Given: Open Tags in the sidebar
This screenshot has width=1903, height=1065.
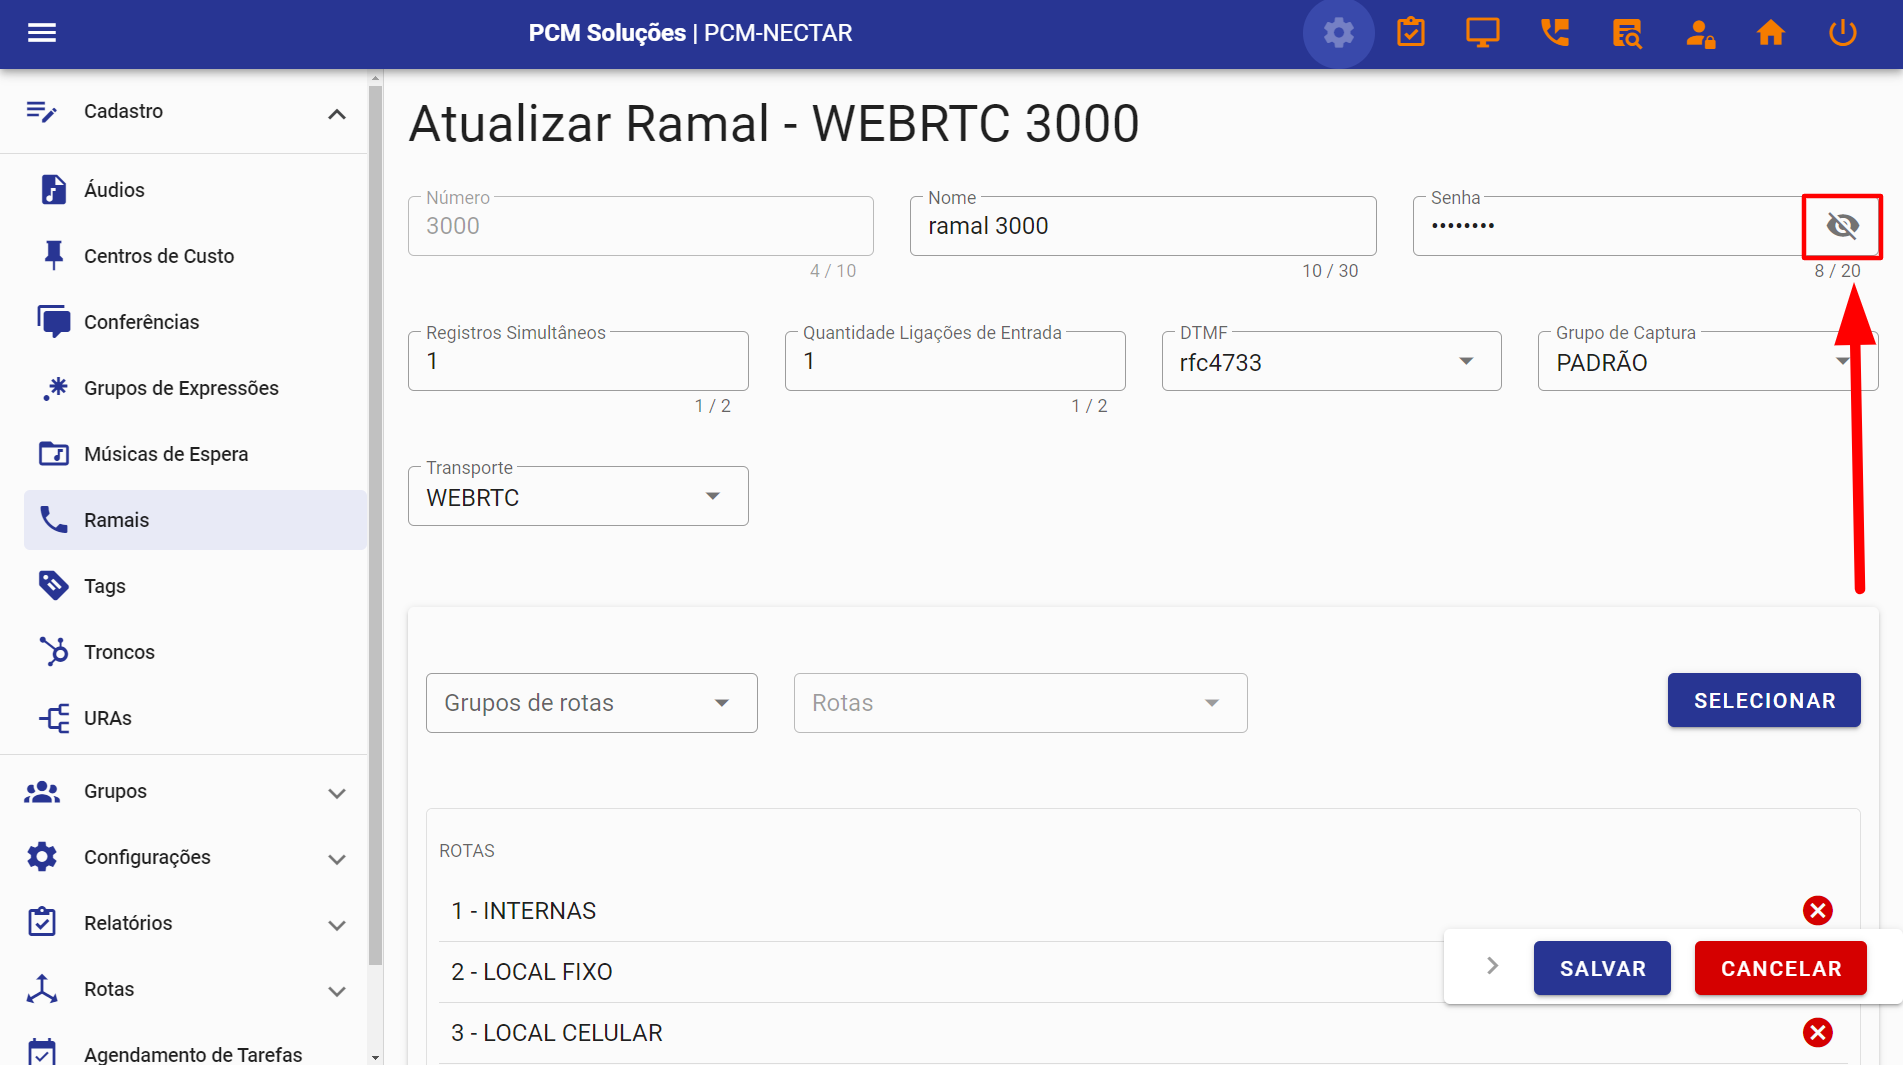Looking at the screenshot, I should click(x=196, y=586).
